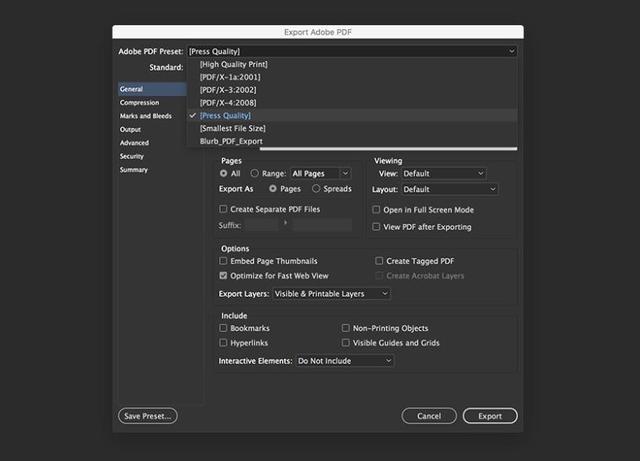
Task: Open the Adobe PDF Preset dropdown
Action: click(x=352, y=51)
